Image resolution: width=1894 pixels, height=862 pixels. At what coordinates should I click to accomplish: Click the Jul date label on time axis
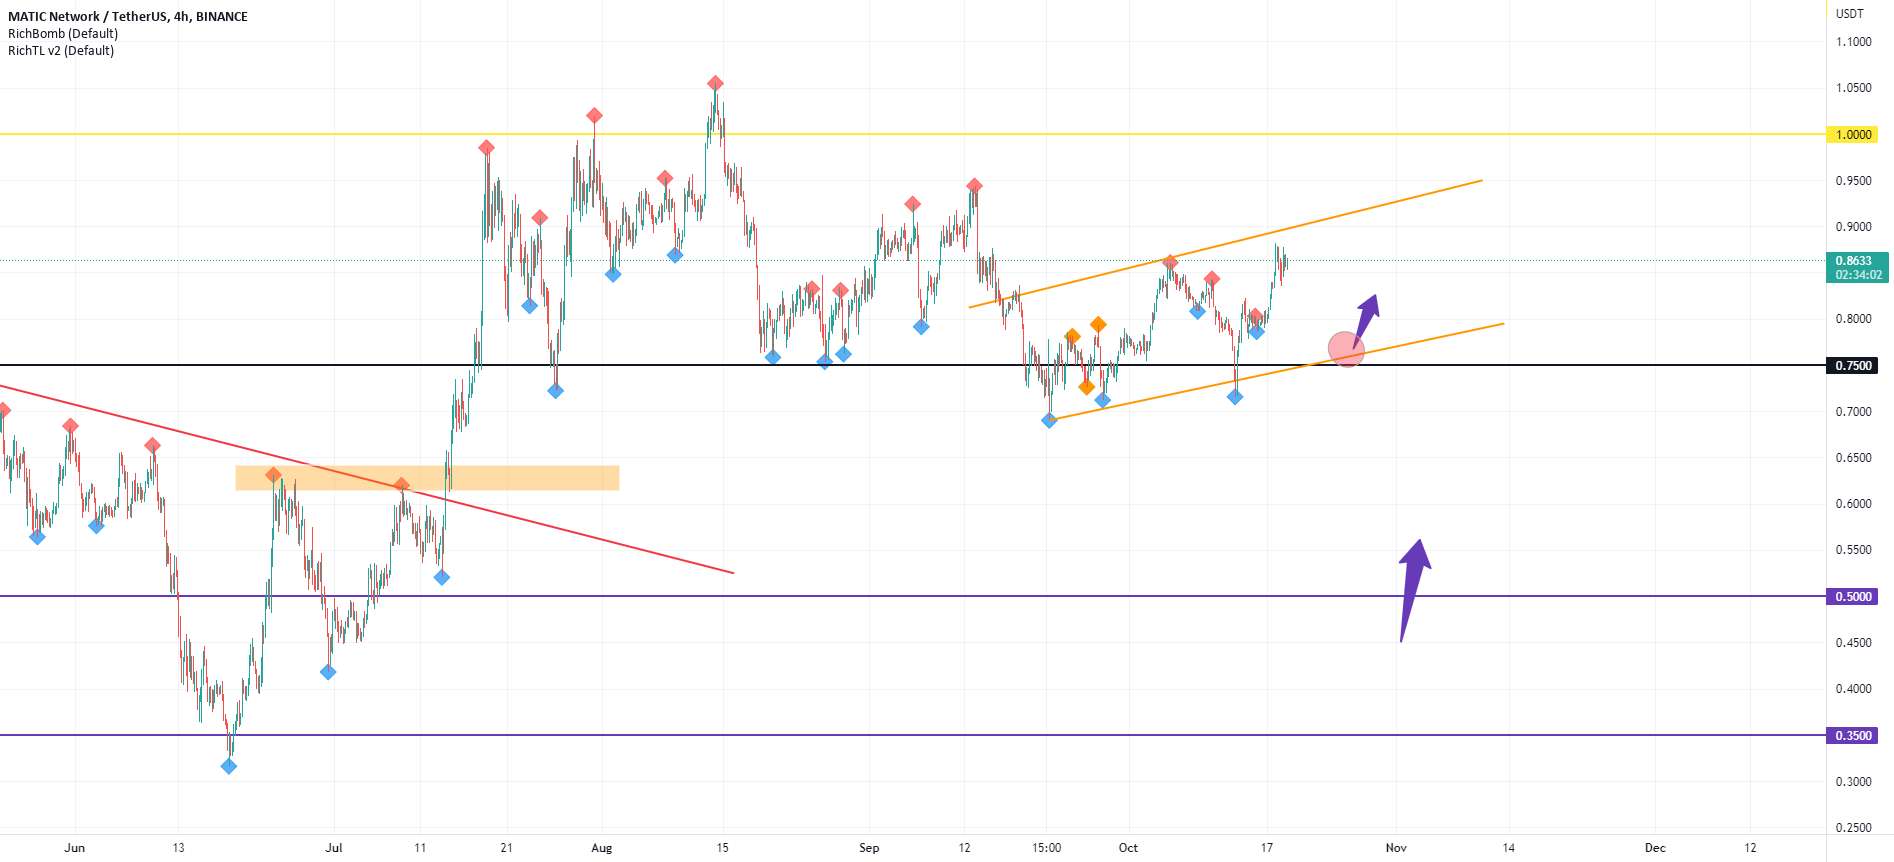(x=333, y=848)
